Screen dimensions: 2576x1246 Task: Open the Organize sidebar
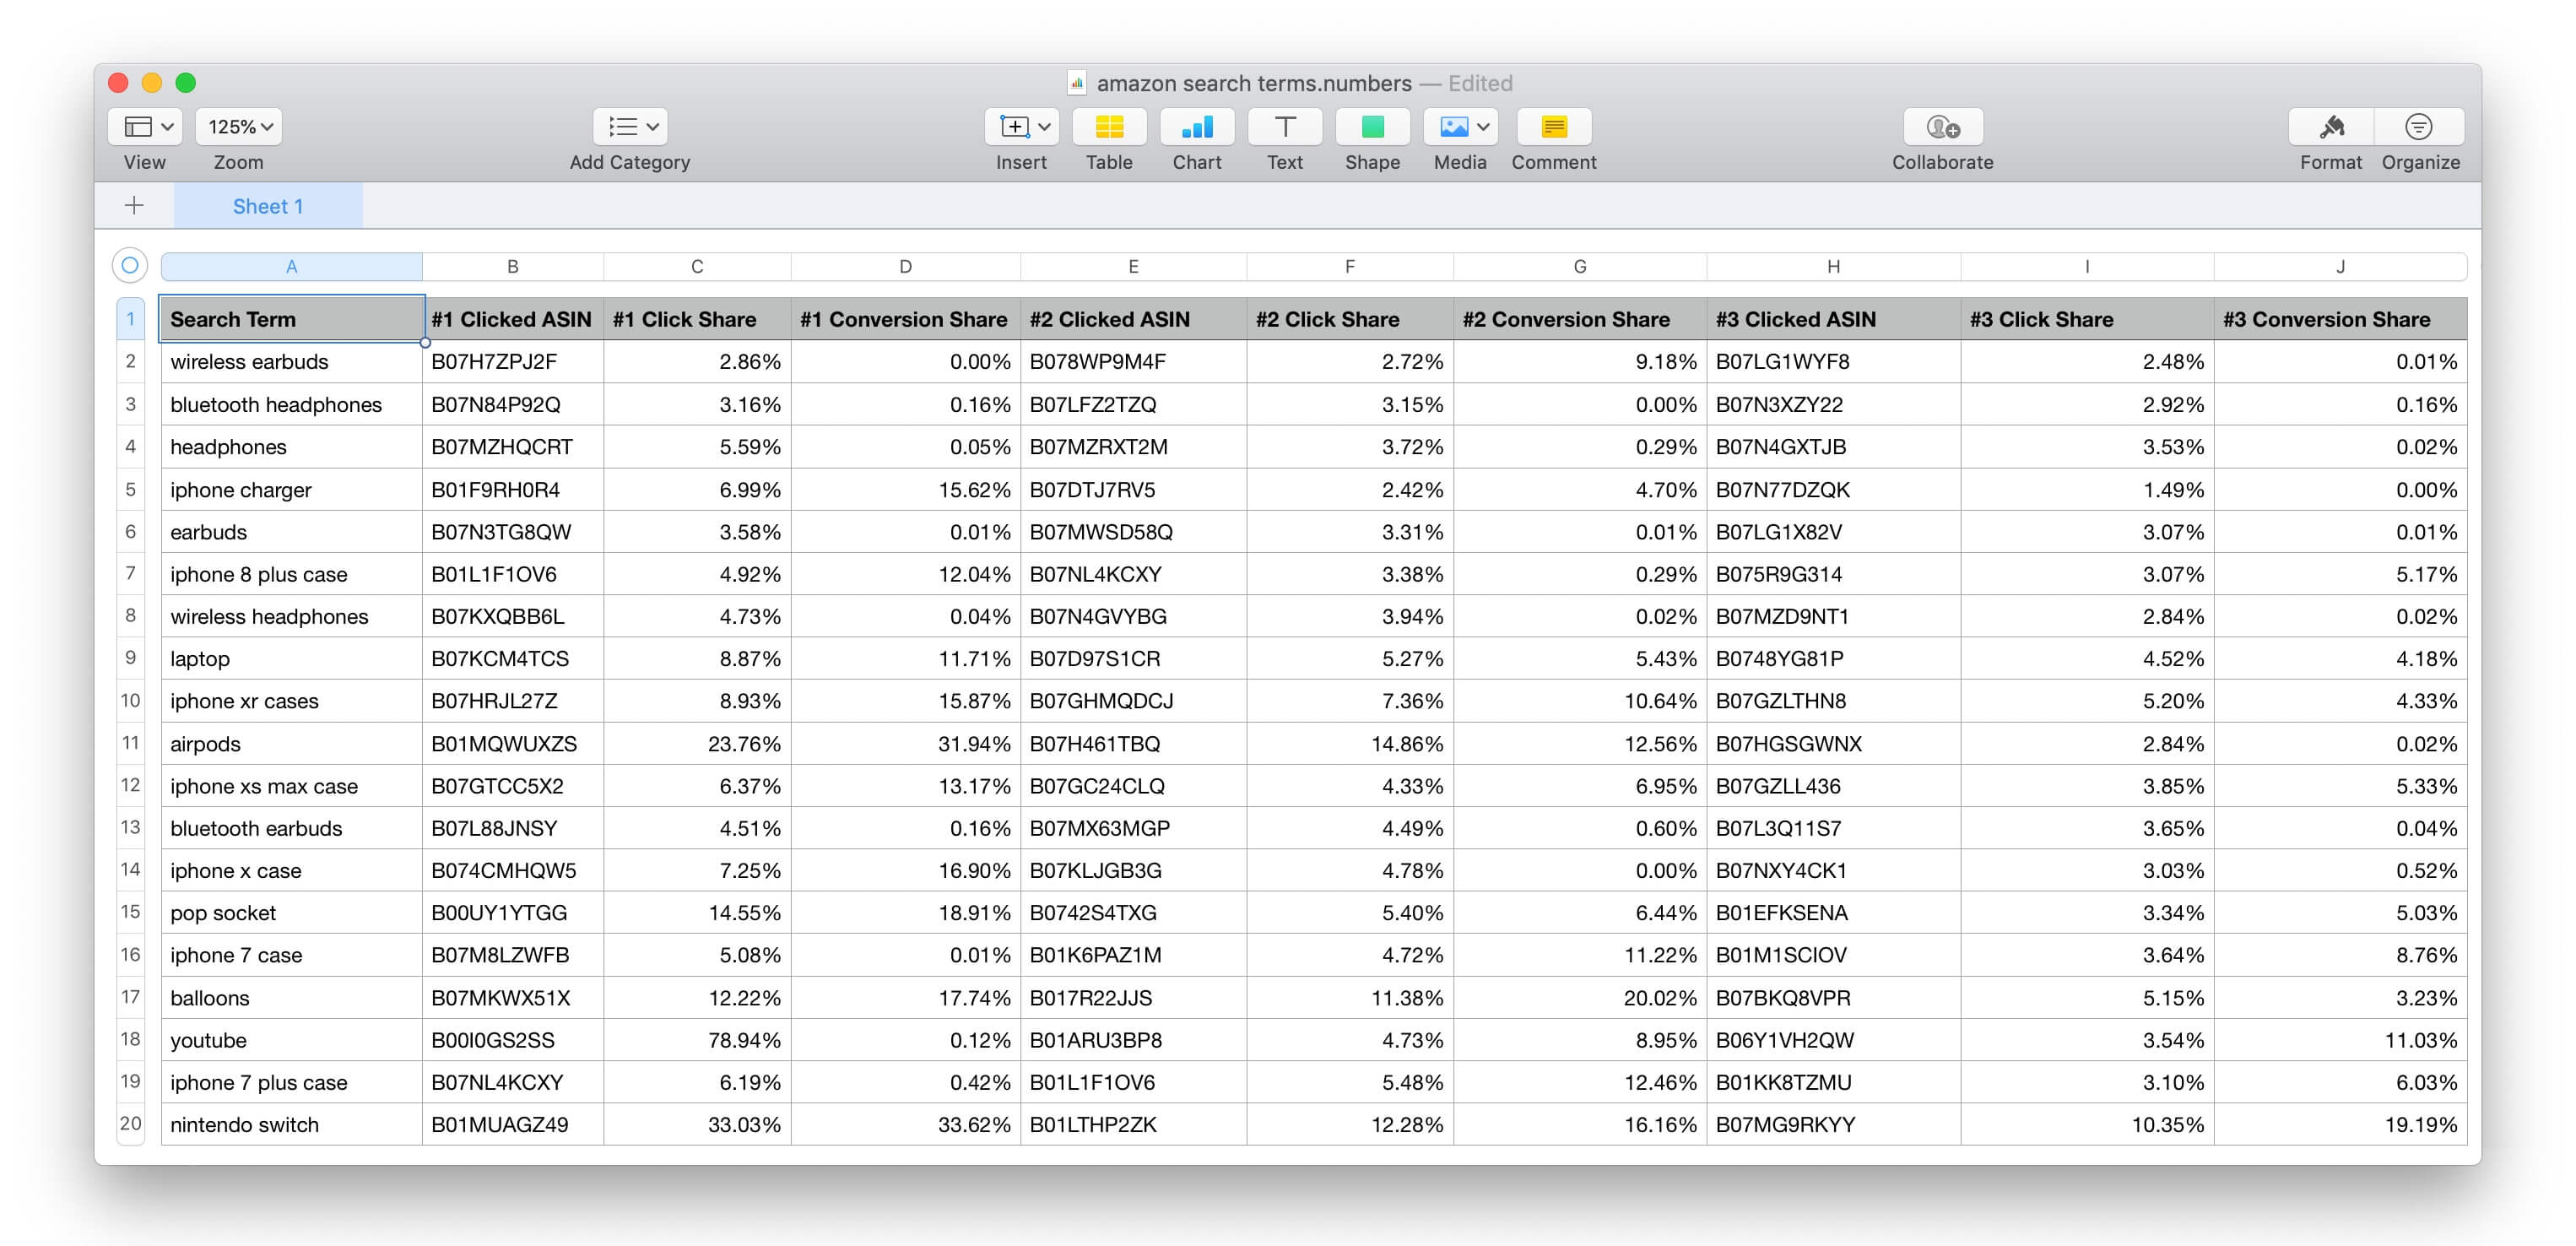pyautogui.click(x=2419, y=127)
